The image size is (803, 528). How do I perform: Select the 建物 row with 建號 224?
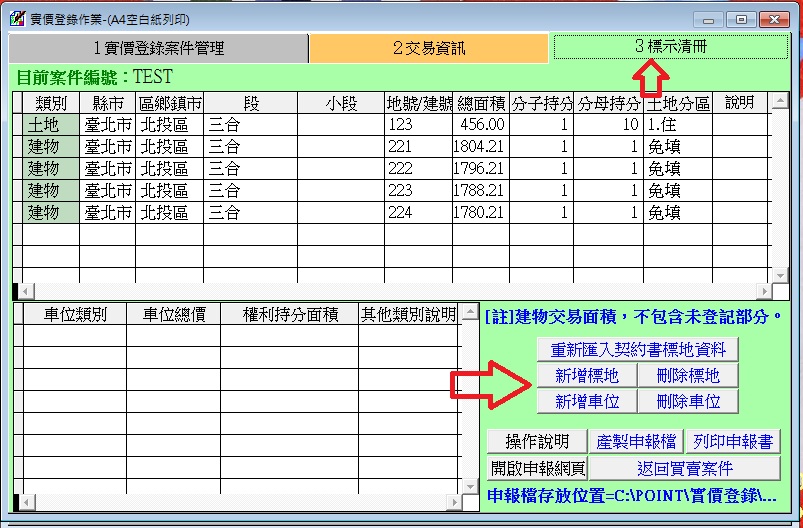(45, 212)
